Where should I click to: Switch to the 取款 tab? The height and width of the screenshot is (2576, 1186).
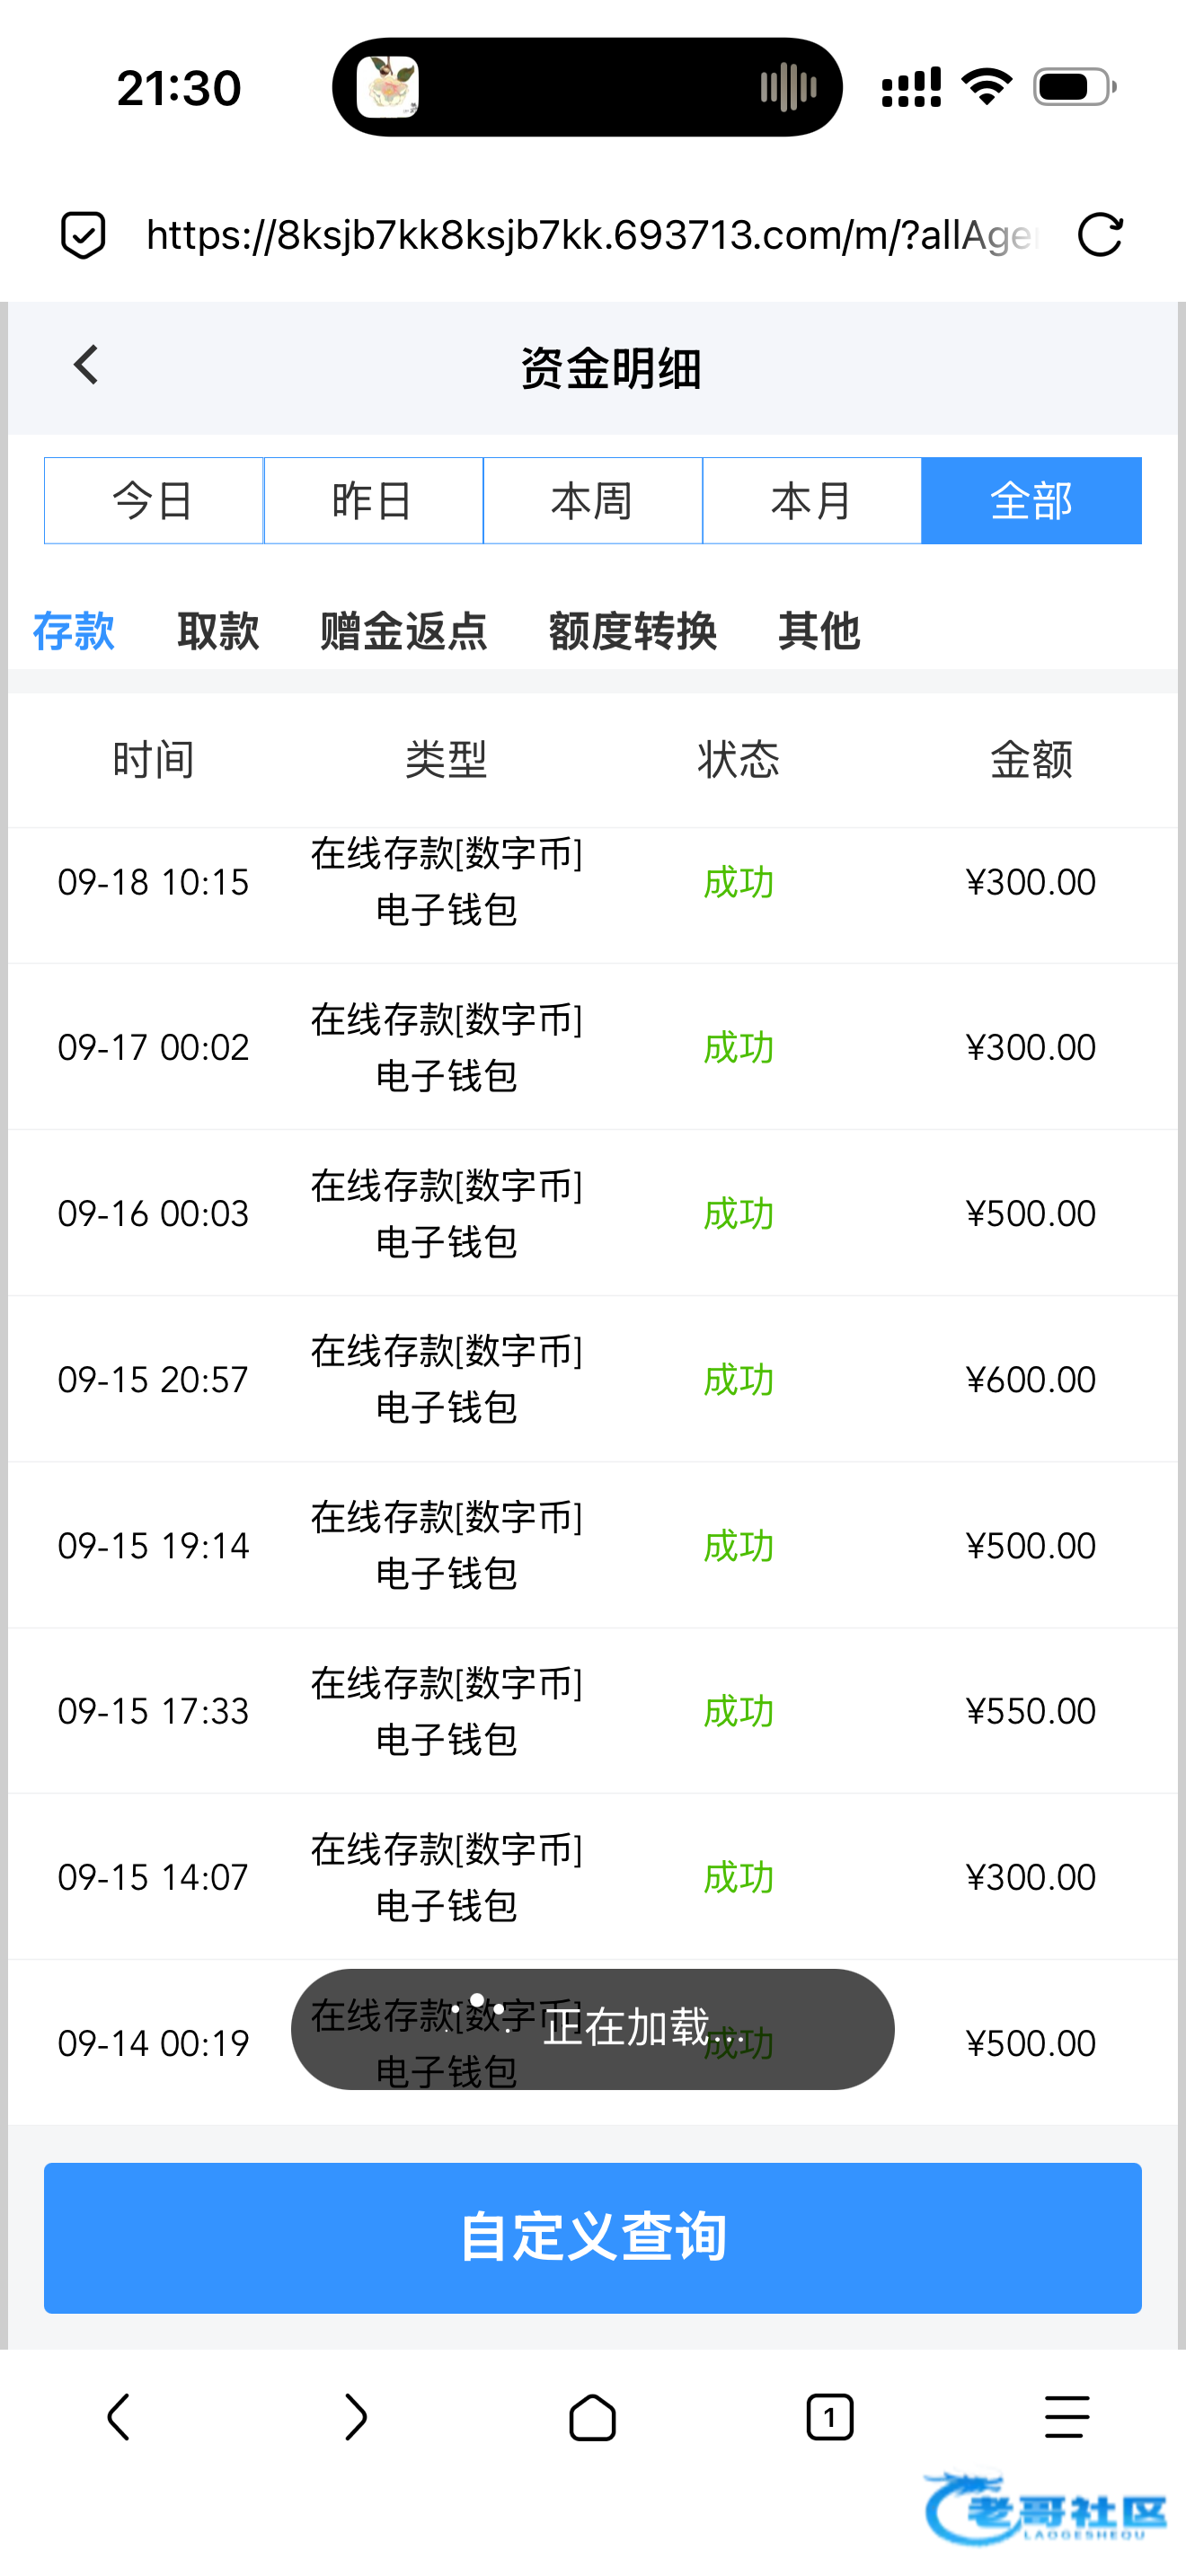(218, 631)
